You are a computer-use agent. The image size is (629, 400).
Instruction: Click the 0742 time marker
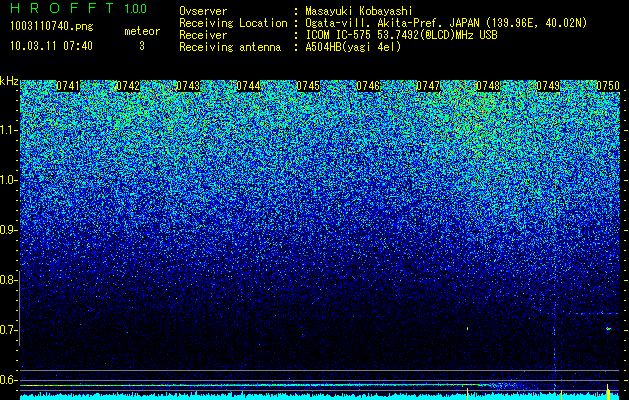(128, 86)
